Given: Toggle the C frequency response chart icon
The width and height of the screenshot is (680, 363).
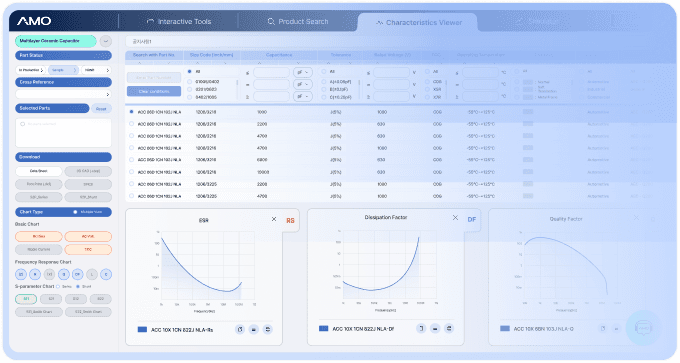Looking at the screenshot, I should 106,274.
